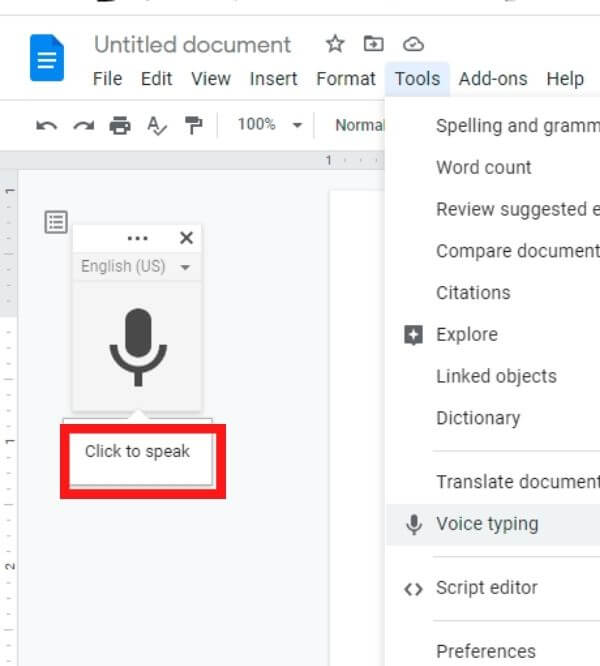Choose Voice typing from Tools menu

(x=486, y=524)
